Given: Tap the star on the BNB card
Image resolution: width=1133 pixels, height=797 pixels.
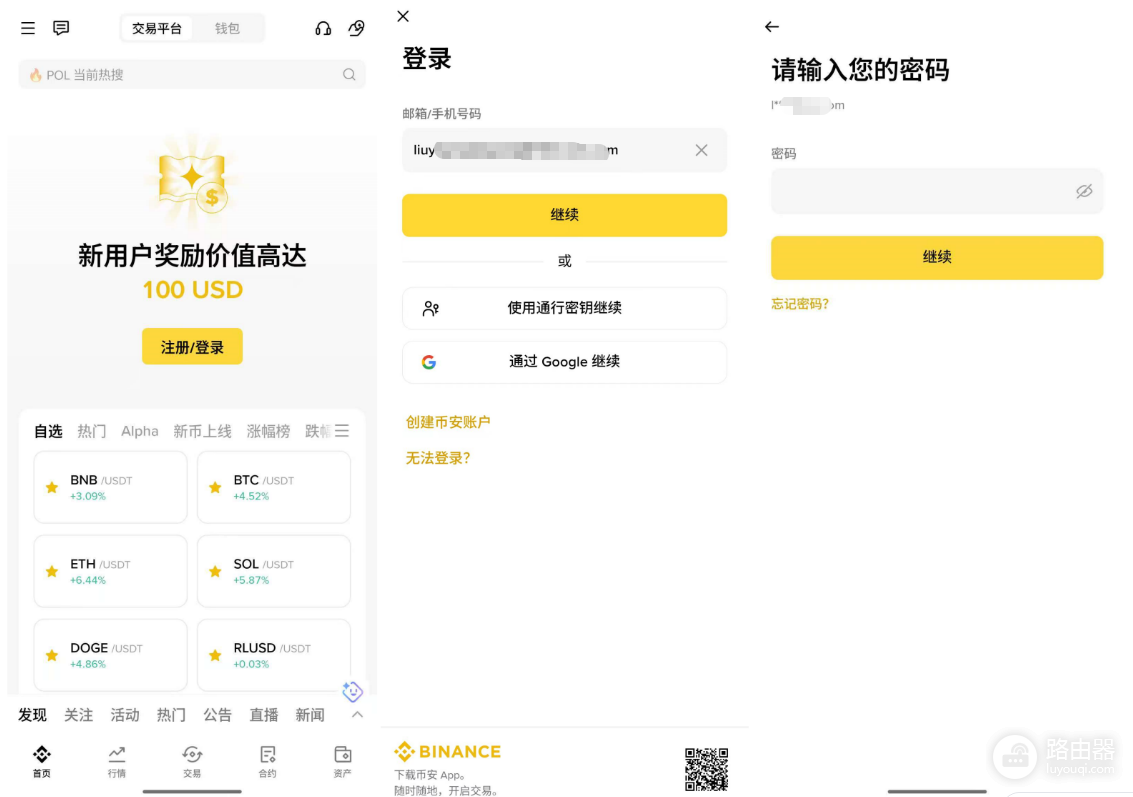Looking at the screenshot, I should (x=52, y=487).
